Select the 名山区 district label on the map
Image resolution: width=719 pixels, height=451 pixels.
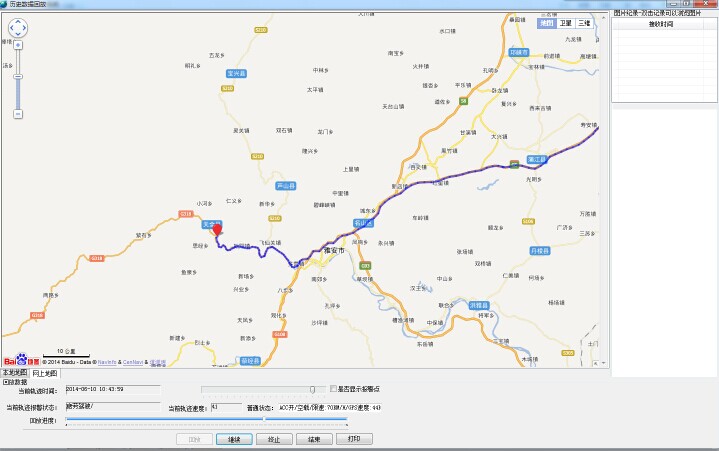(x=363, y=223)
